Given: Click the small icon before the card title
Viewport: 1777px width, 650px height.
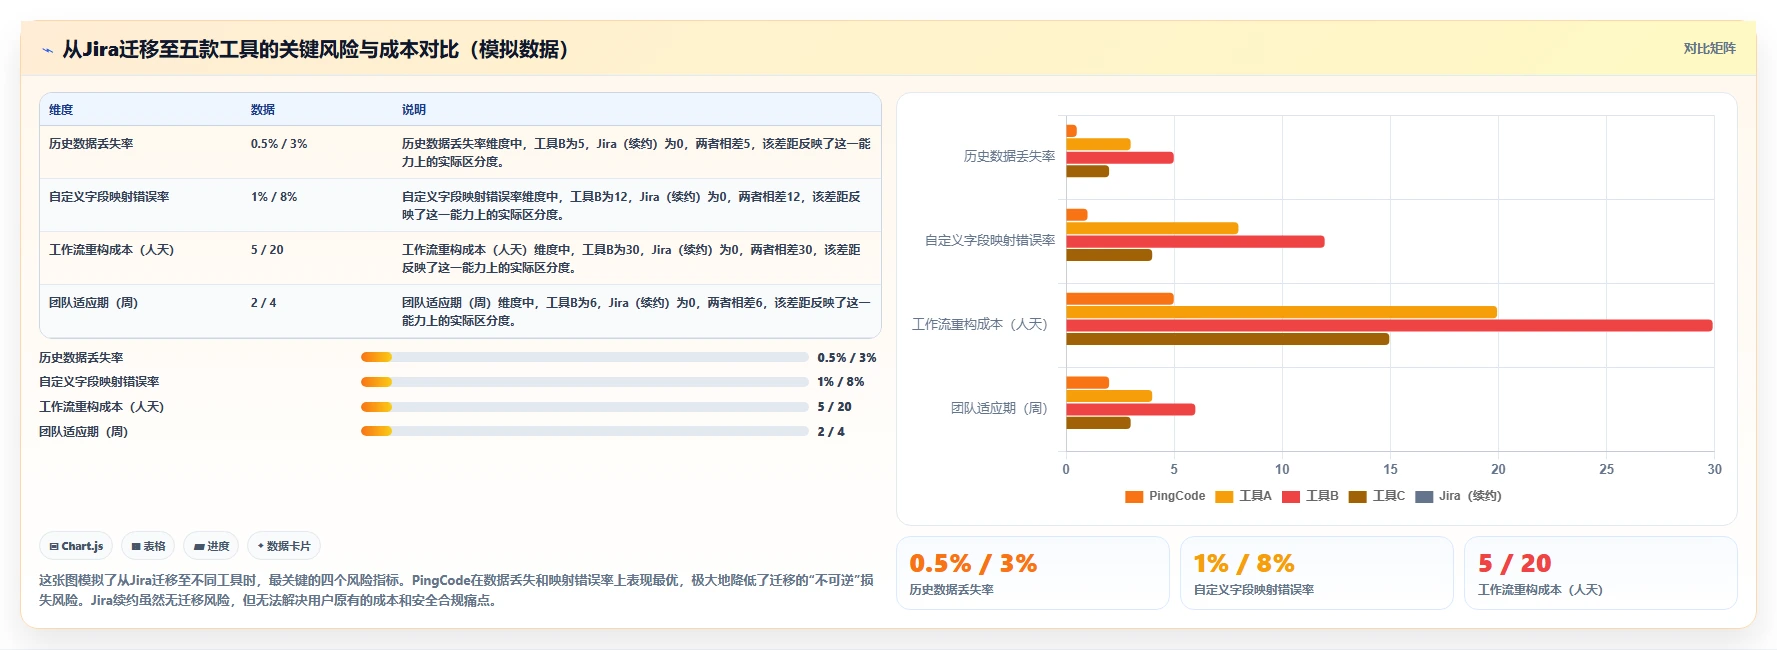Looking at the screenshot, I should (47, 50).
